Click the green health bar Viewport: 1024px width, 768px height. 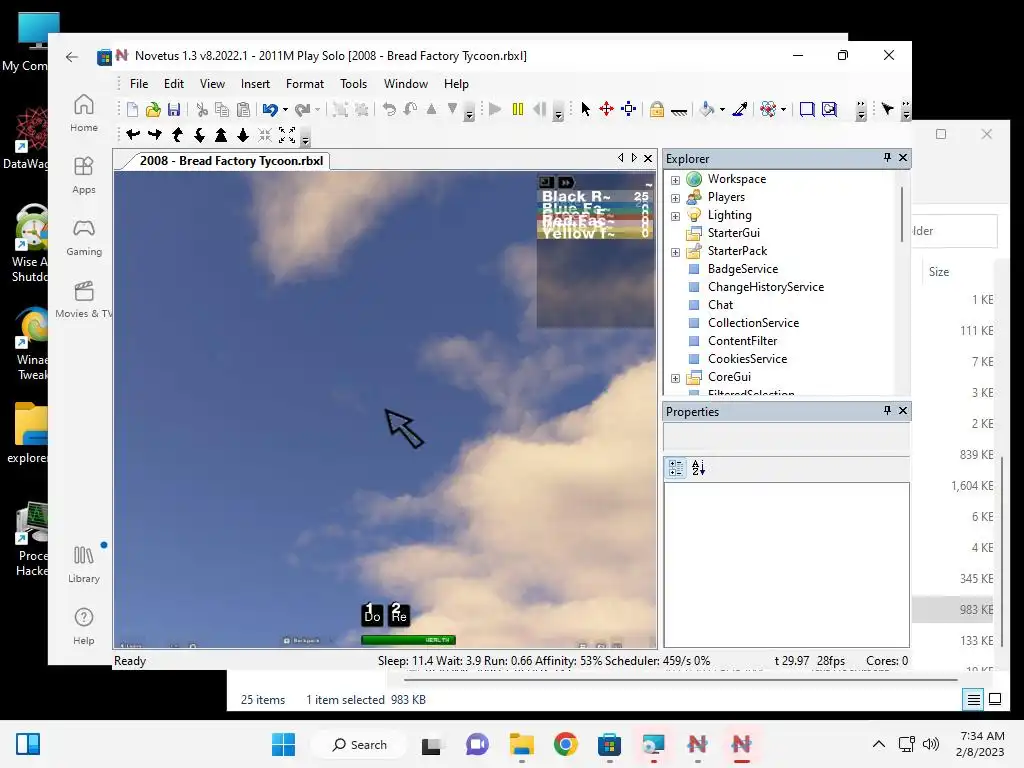tap(408, 640)
